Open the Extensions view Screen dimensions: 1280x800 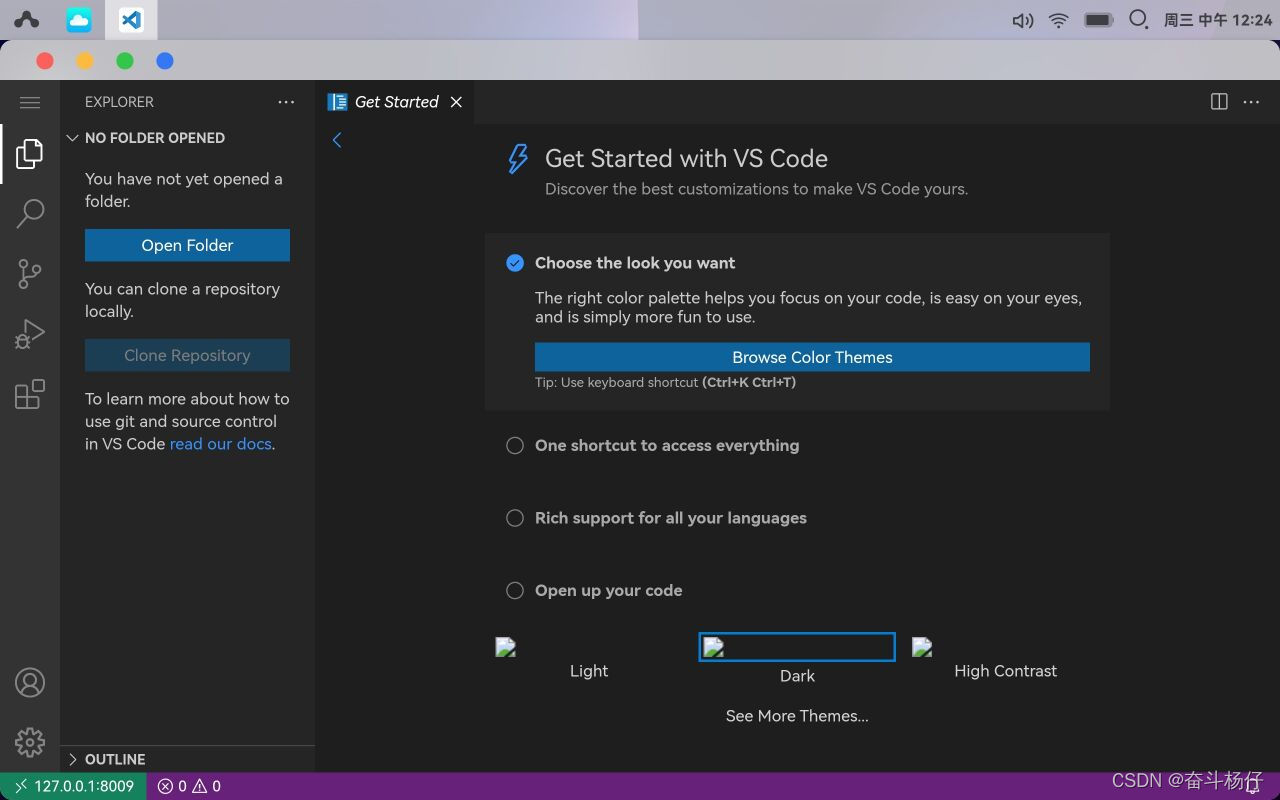click(30, 394)
